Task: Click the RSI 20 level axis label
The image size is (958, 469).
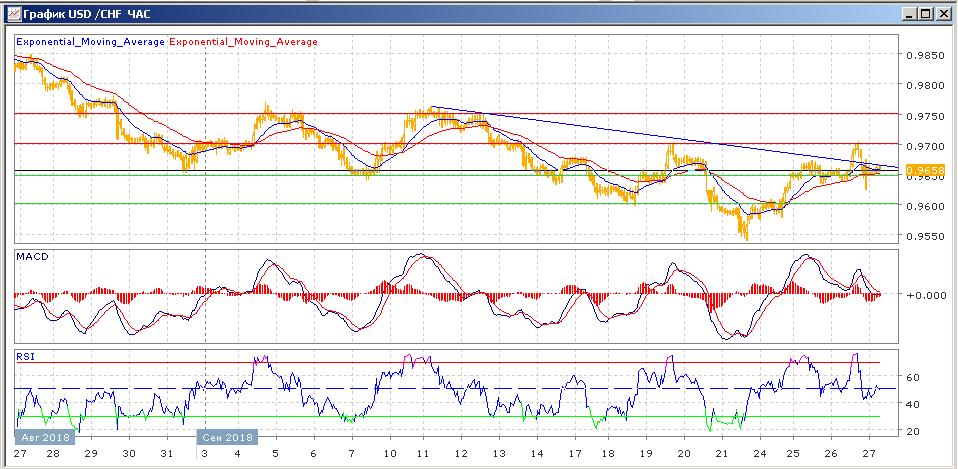Action: click(x=912, y=431)
